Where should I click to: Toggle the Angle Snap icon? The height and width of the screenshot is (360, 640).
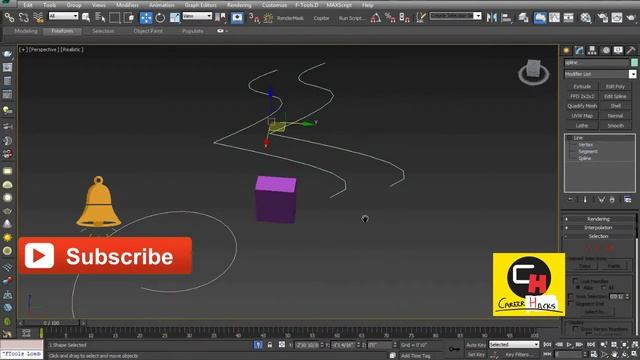[376, 18]
